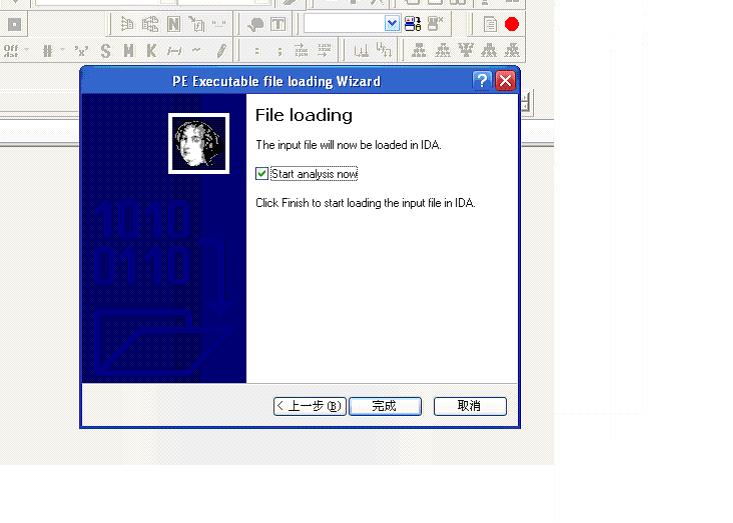
Task: Click the |--| change sign icon
Action: point(174,51)
